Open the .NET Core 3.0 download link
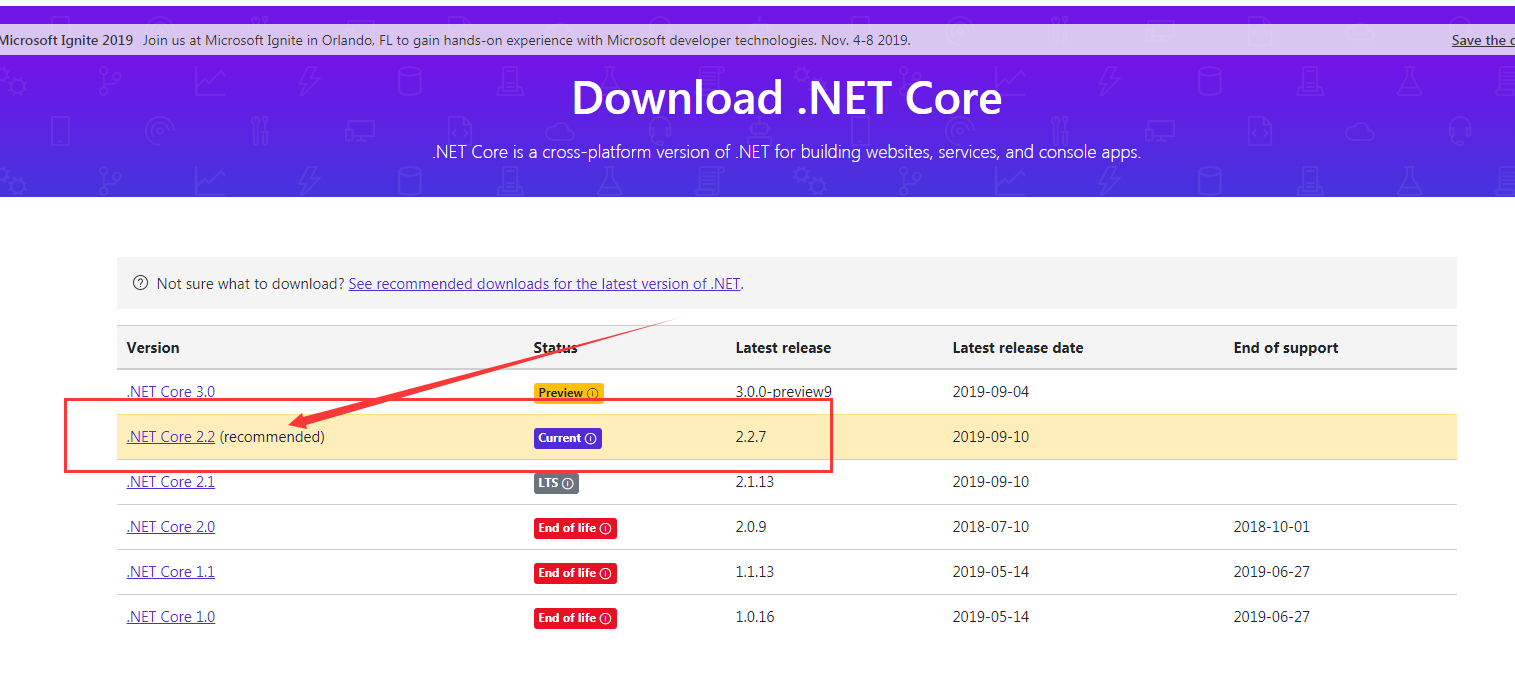The image size is (1515, 677). pyautogui.click(x=171, y=392)
